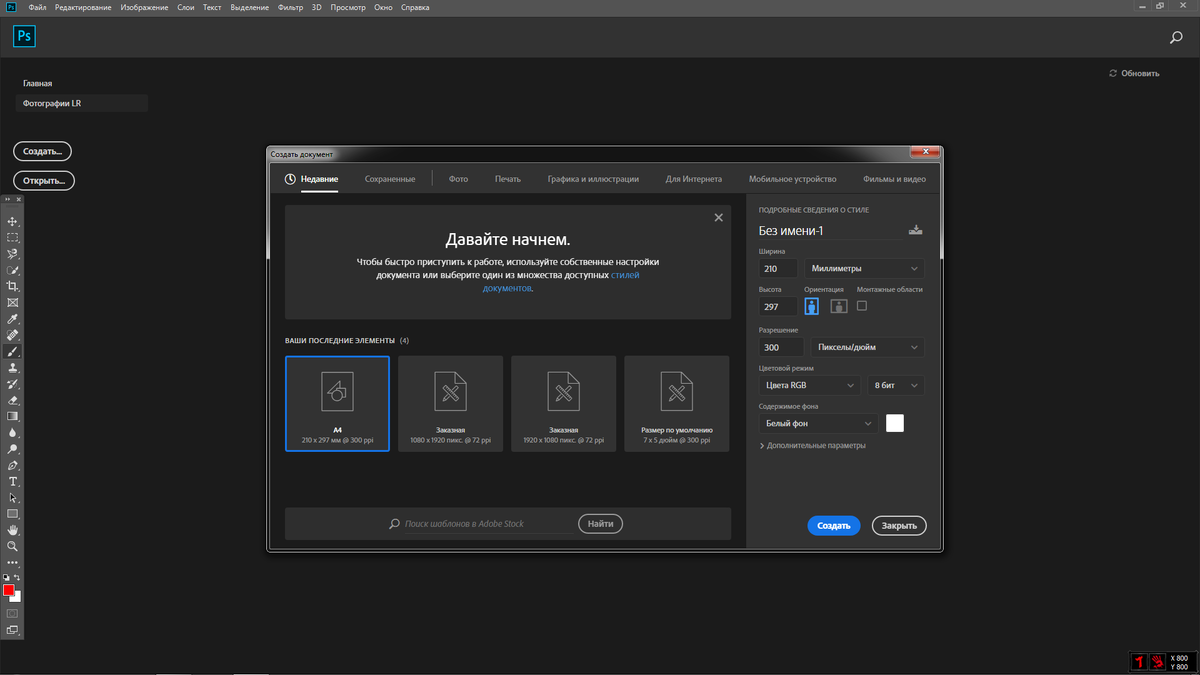Screen dimensions: 1200x675
Task: Choose portrait orientation
Action: pyautogui.click(x=812, y=306)
